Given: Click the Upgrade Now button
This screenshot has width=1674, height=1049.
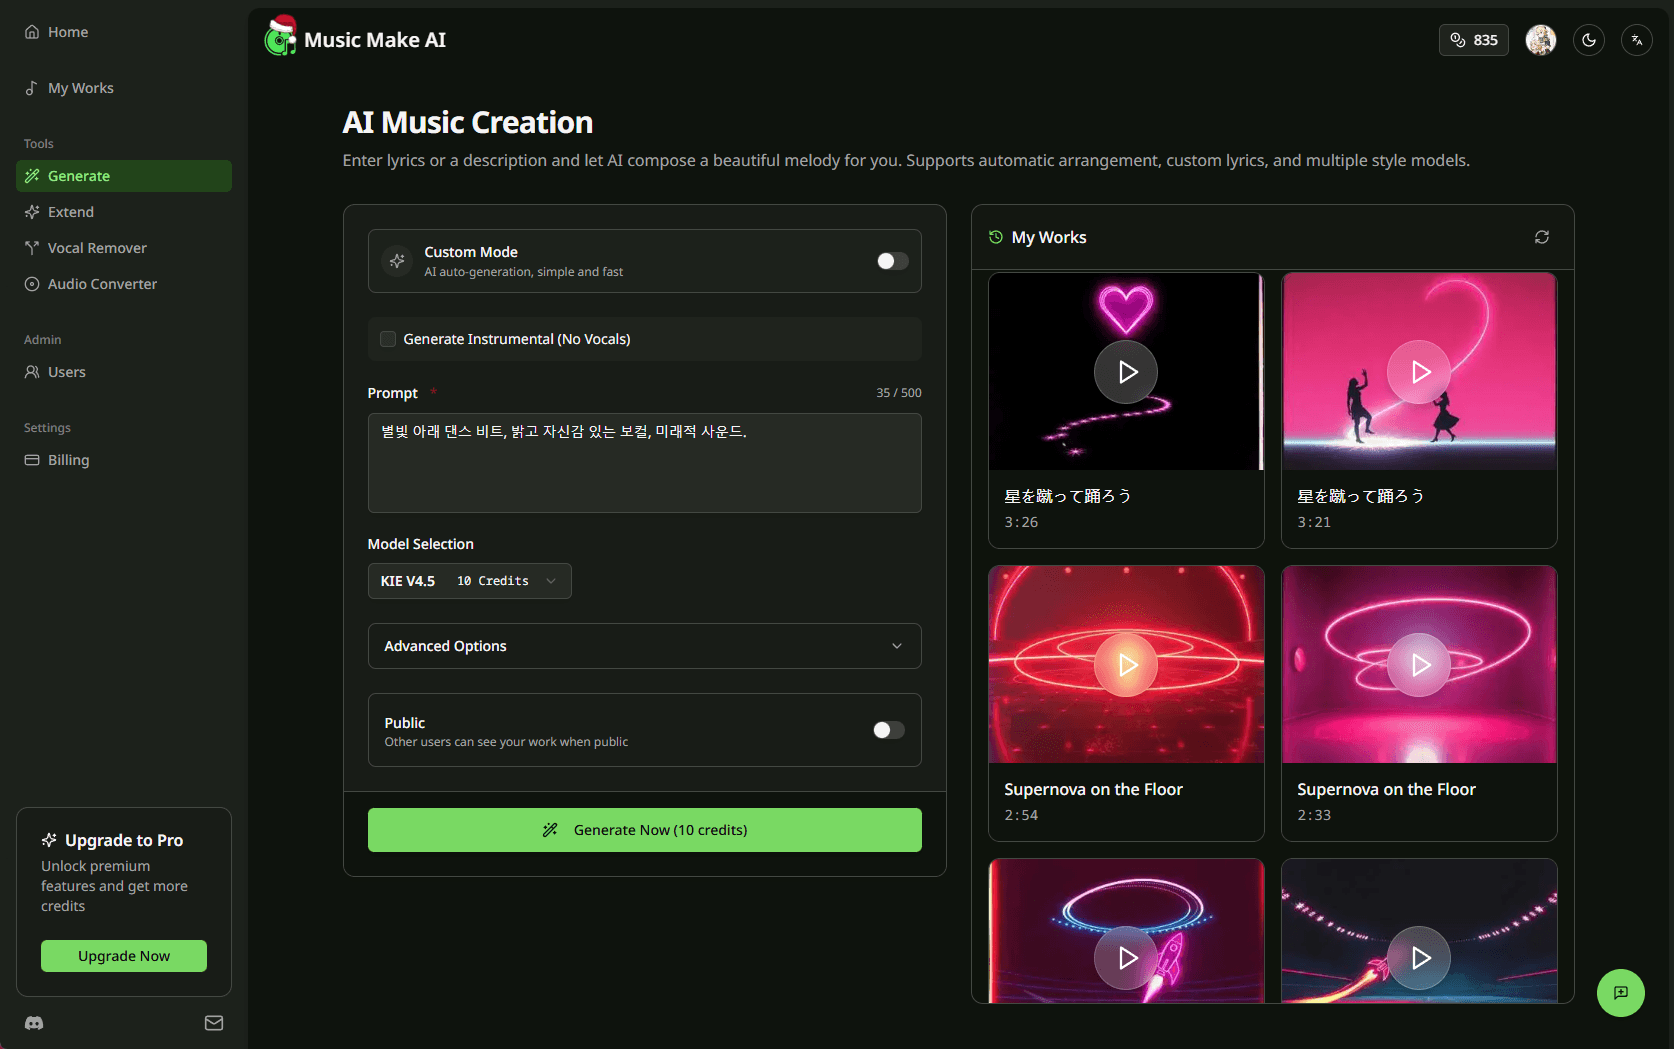Looking at the screenshot, I should (x=123, y=956).
